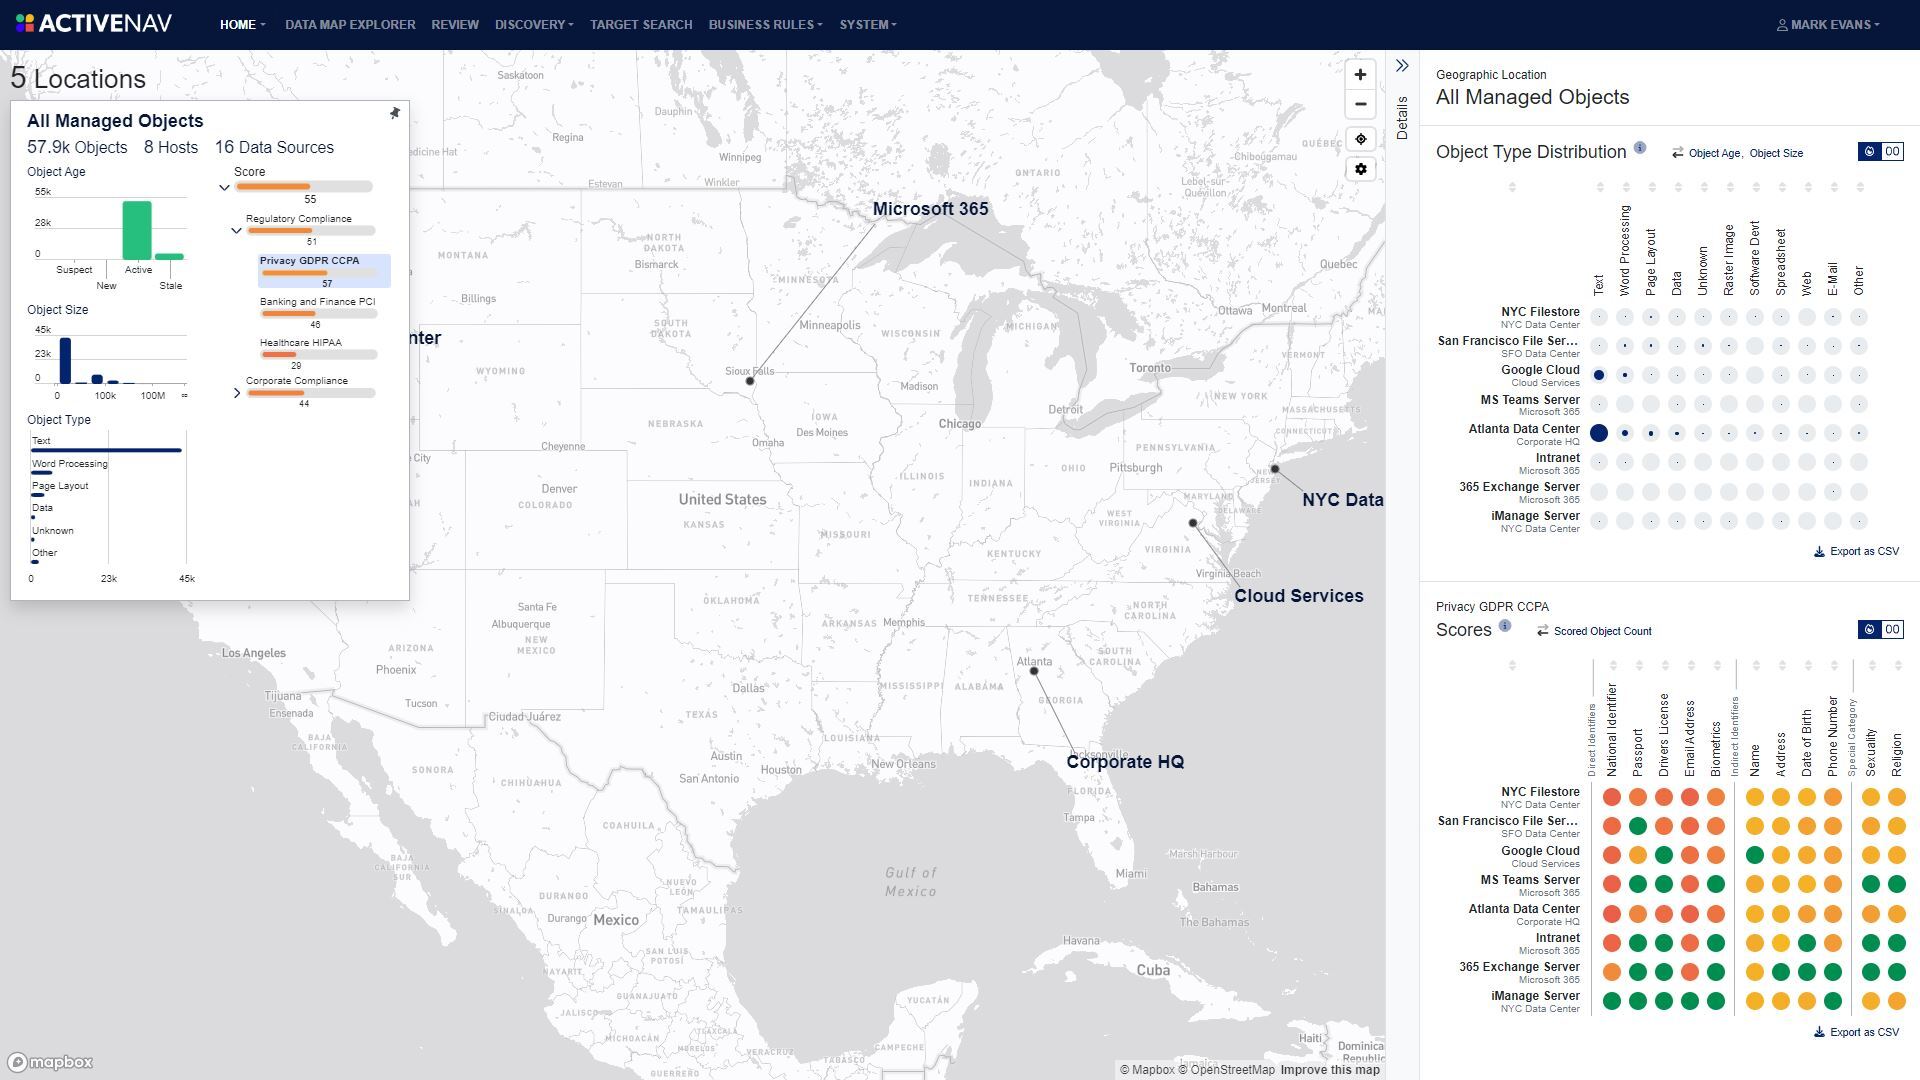Open the SYSTEM dropdown menu
1920x1080 pixels.
coord(868,24)
